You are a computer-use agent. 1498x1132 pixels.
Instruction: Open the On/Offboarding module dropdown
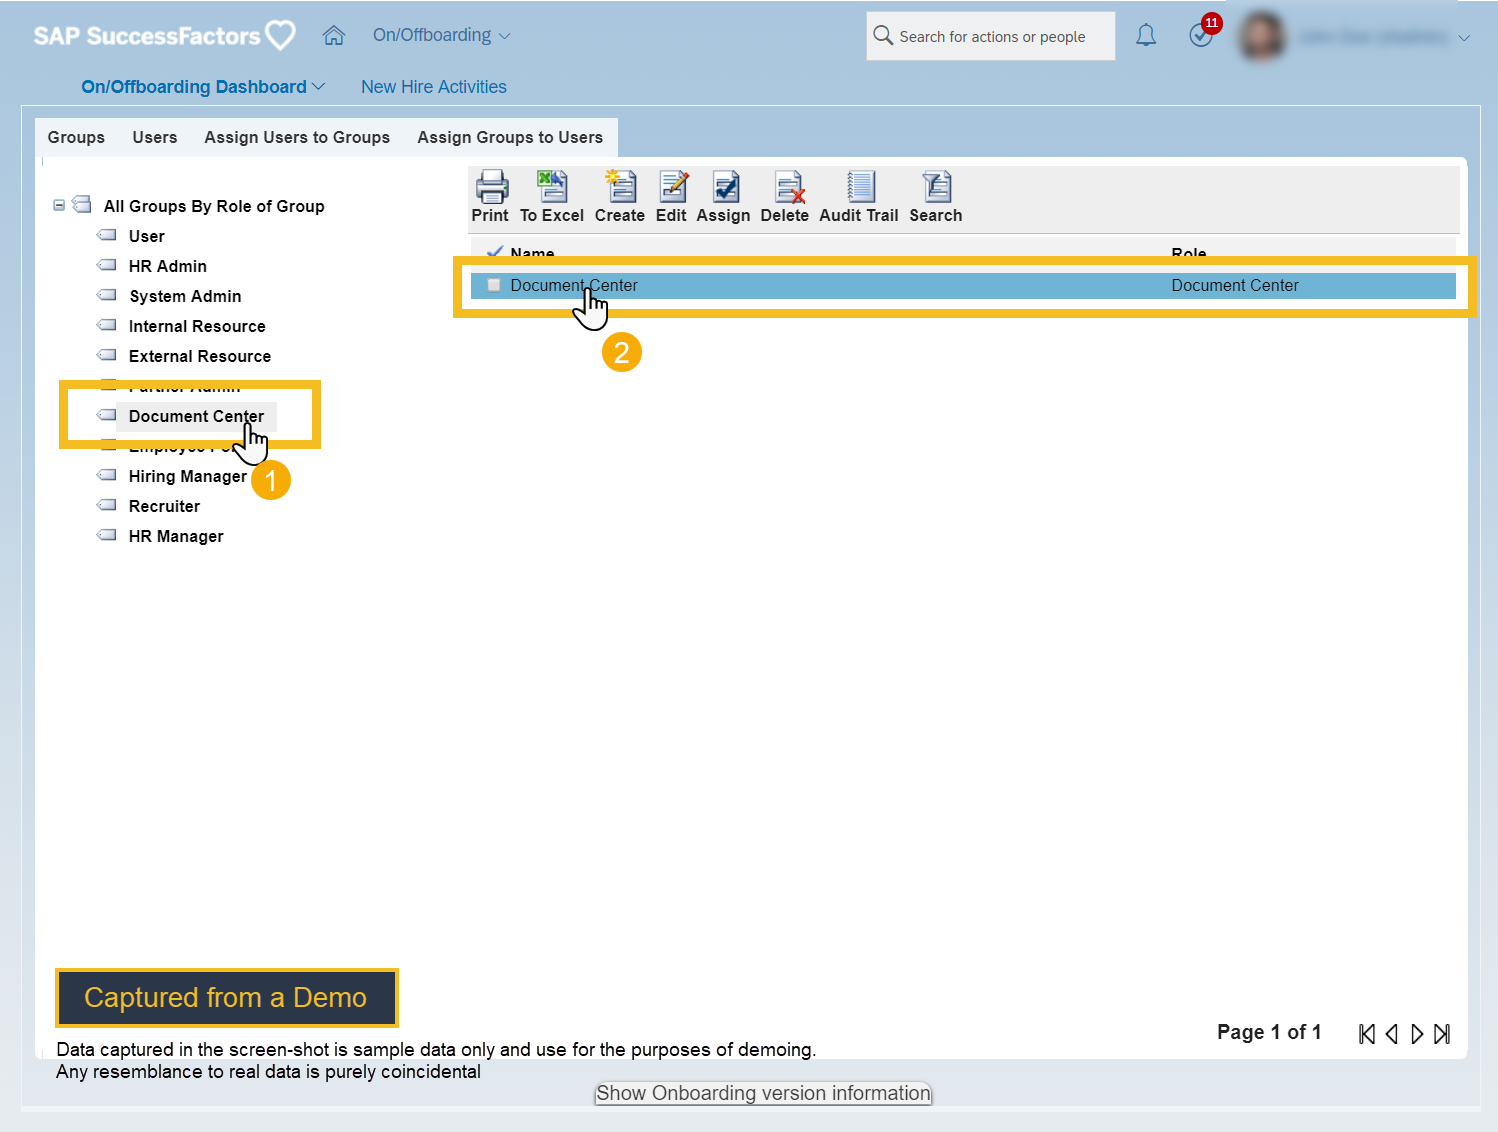click(441, 35)
